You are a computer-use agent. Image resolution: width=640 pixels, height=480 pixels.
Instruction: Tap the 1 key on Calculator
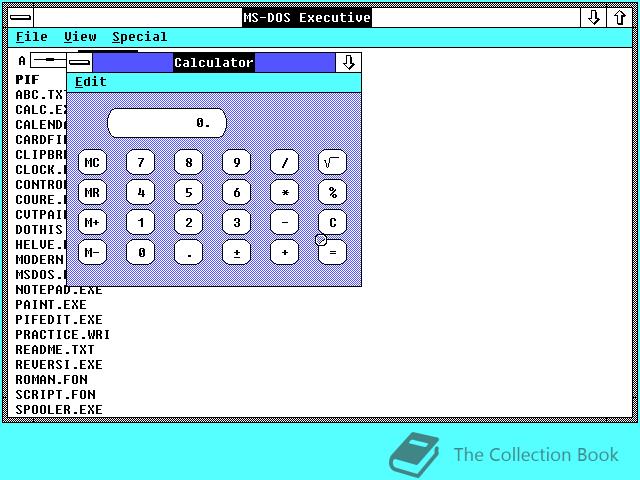click(x=140, y=222)
